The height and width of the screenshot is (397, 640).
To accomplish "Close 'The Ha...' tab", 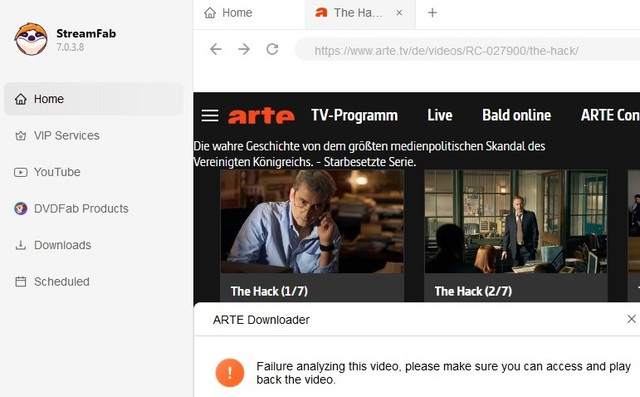I will (399, 13).
